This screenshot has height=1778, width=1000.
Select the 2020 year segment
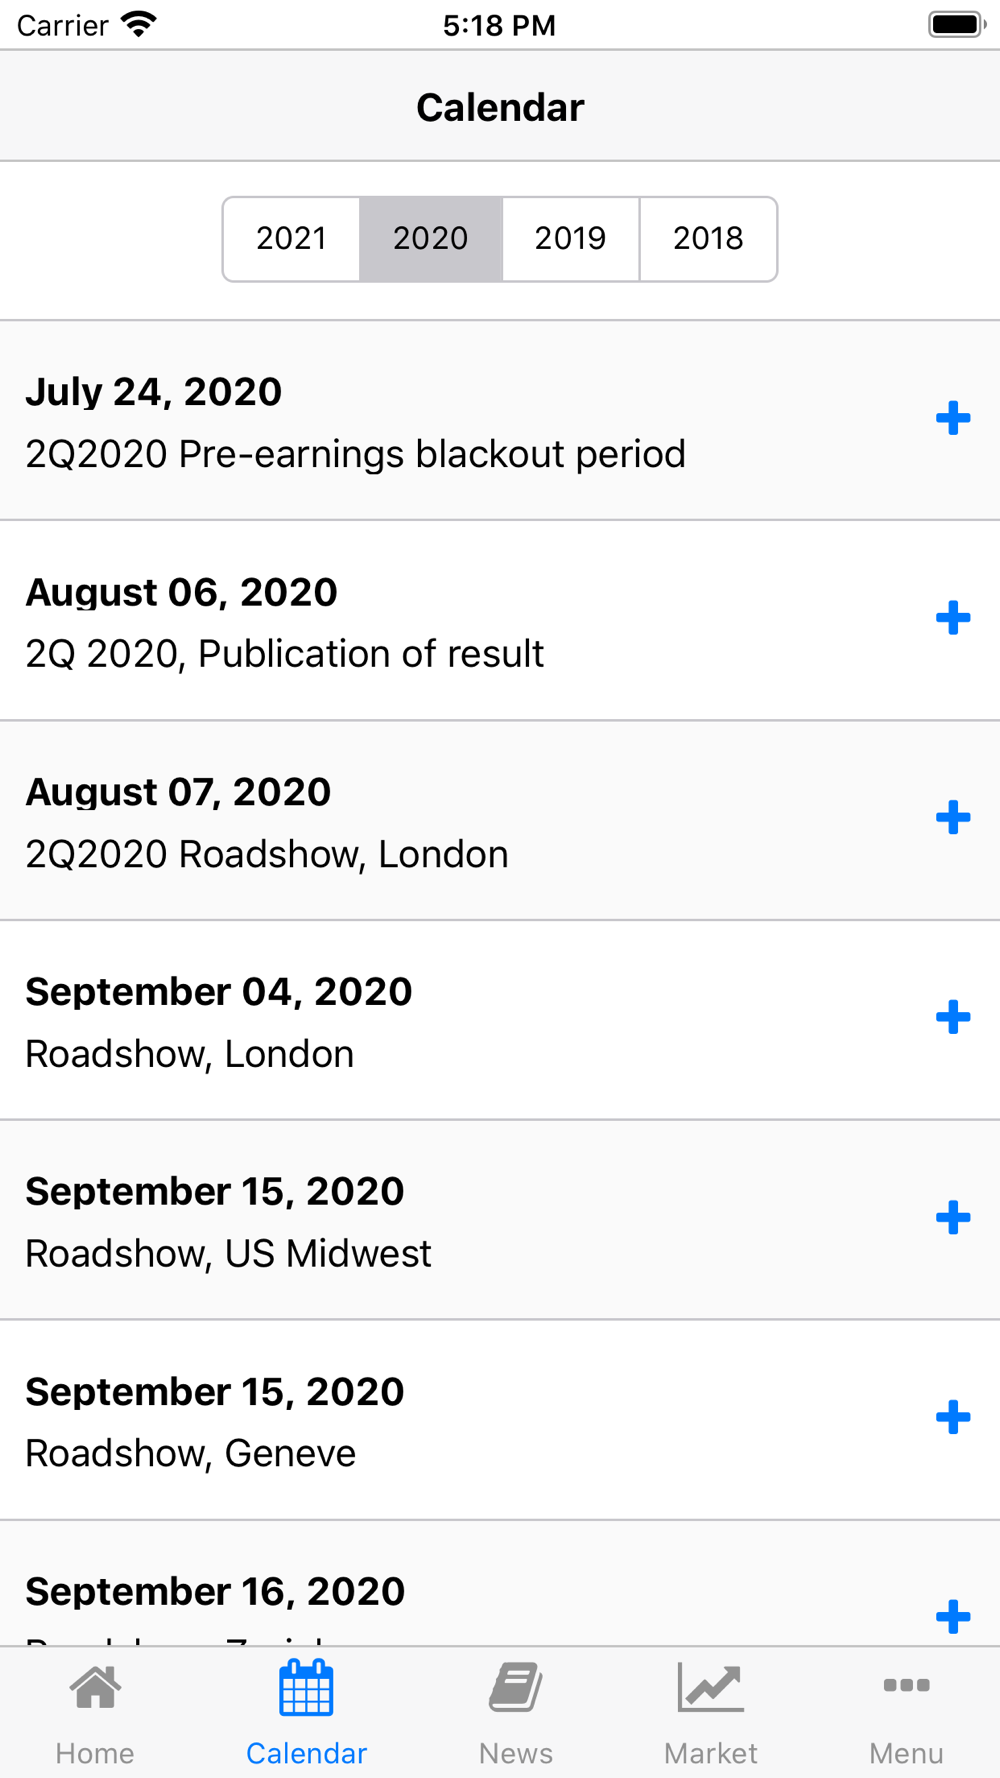point(430,239)
